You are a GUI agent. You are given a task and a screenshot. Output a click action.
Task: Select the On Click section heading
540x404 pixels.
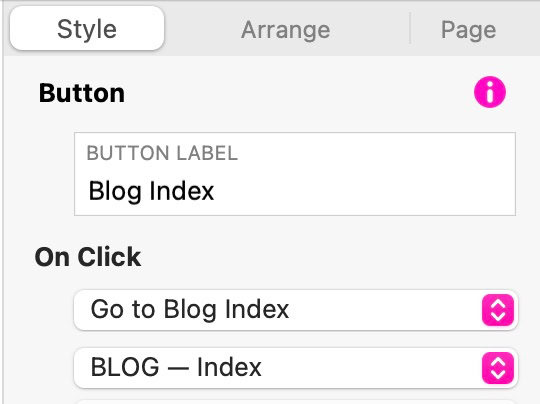88,257
